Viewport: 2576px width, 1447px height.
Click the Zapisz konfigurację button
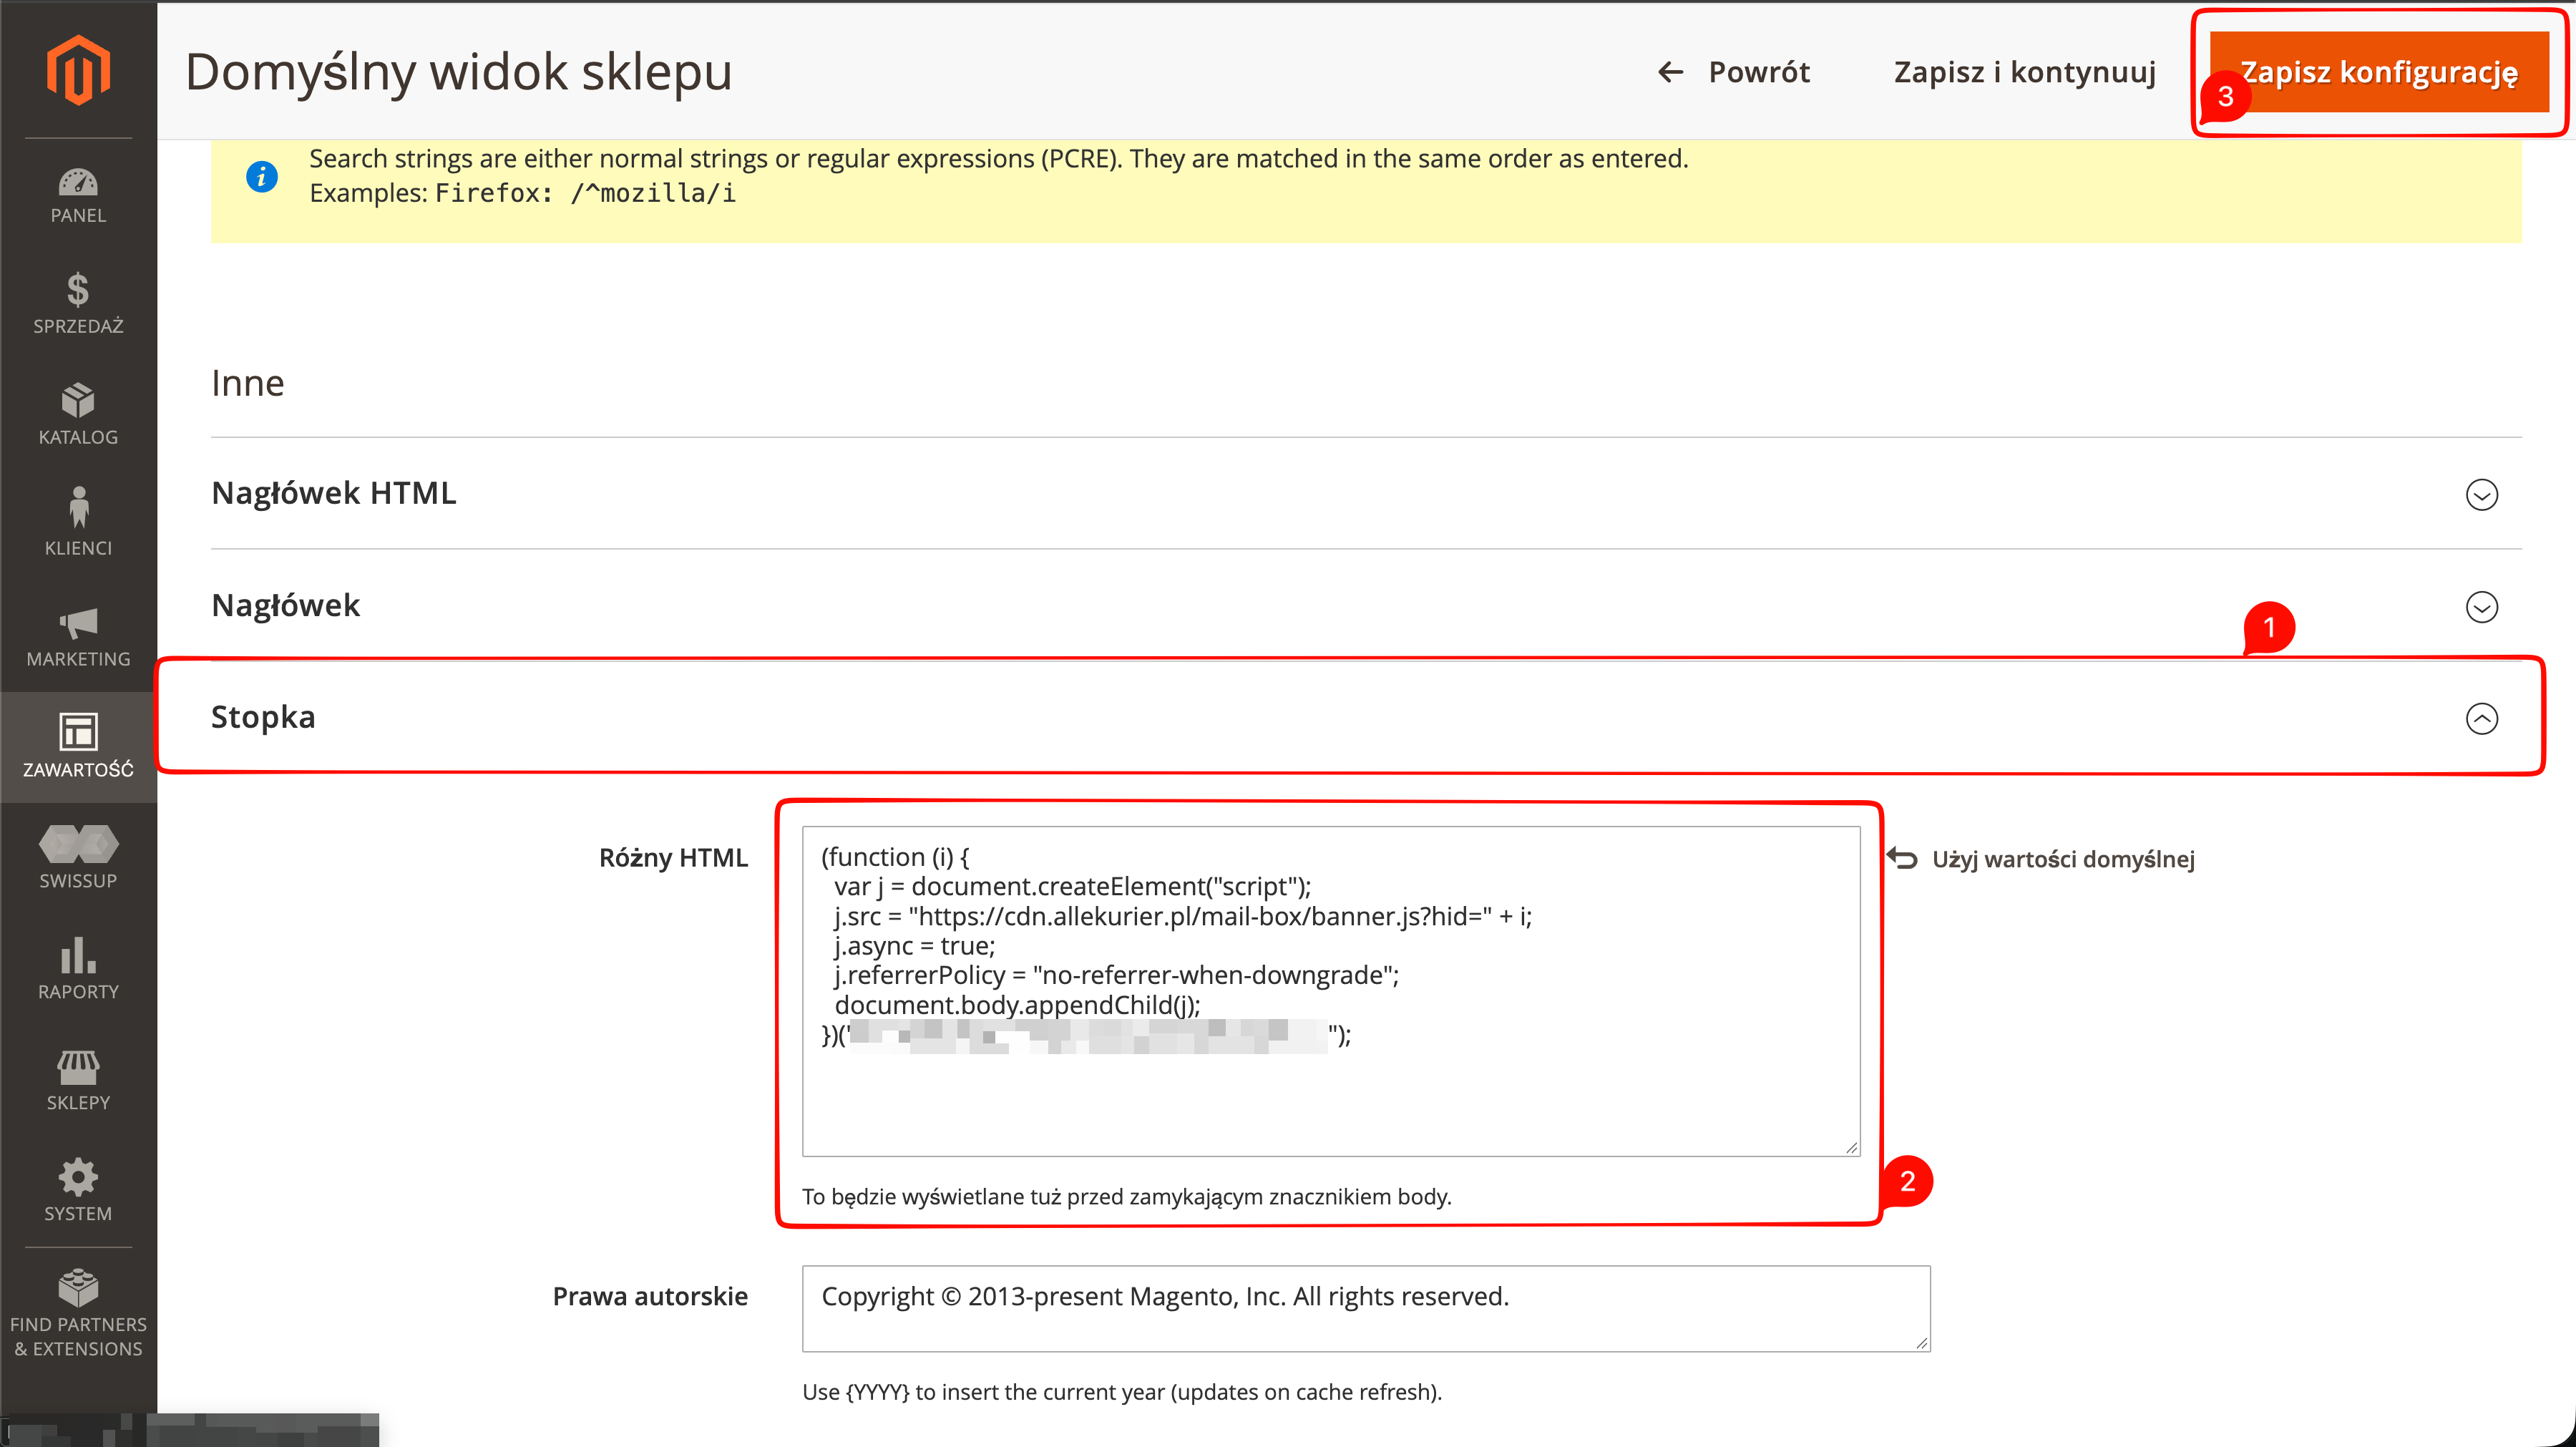[2379, 72]
